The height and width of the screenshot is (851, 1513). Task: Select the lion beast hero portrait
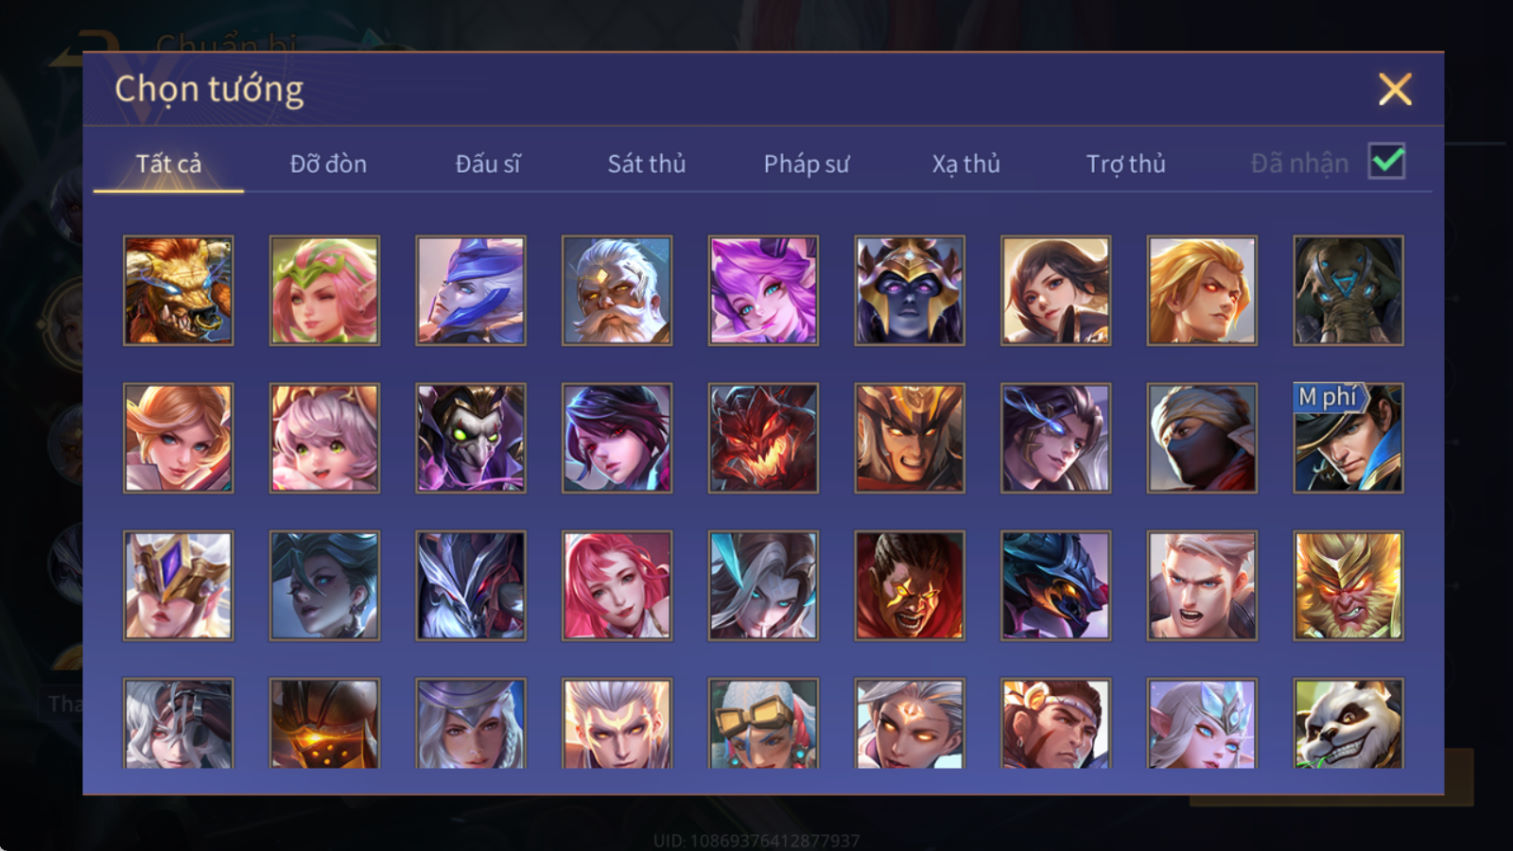click(178, 291)
